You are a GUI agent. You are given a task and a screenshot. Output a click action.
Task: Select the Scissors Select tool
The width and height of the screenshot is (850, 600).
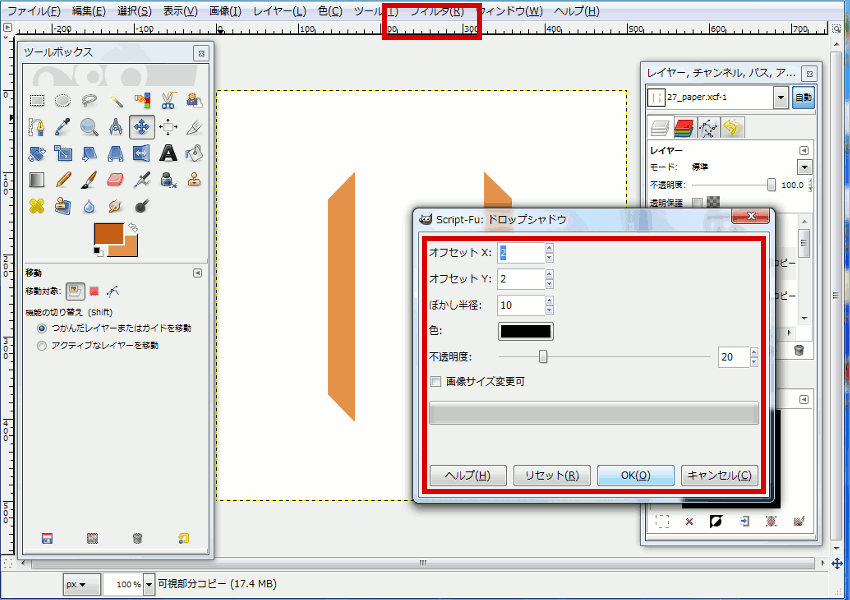tap(168, 100)
